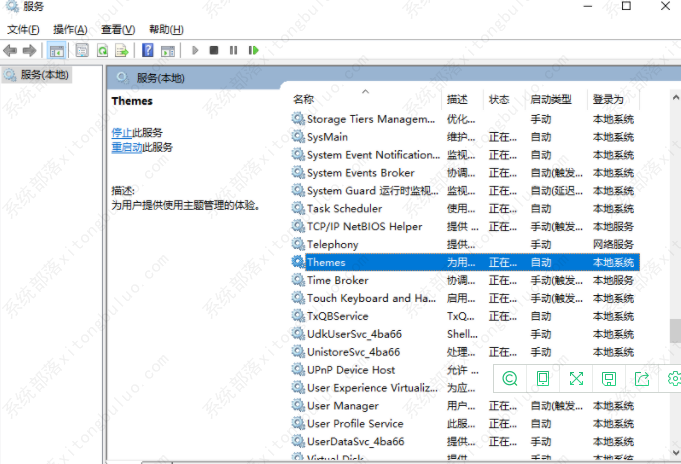Select UdkUserSvc_4ba66 service
The width and height of the screenshot is (681, 464).
pyautogui.click(x=354, y=334)
